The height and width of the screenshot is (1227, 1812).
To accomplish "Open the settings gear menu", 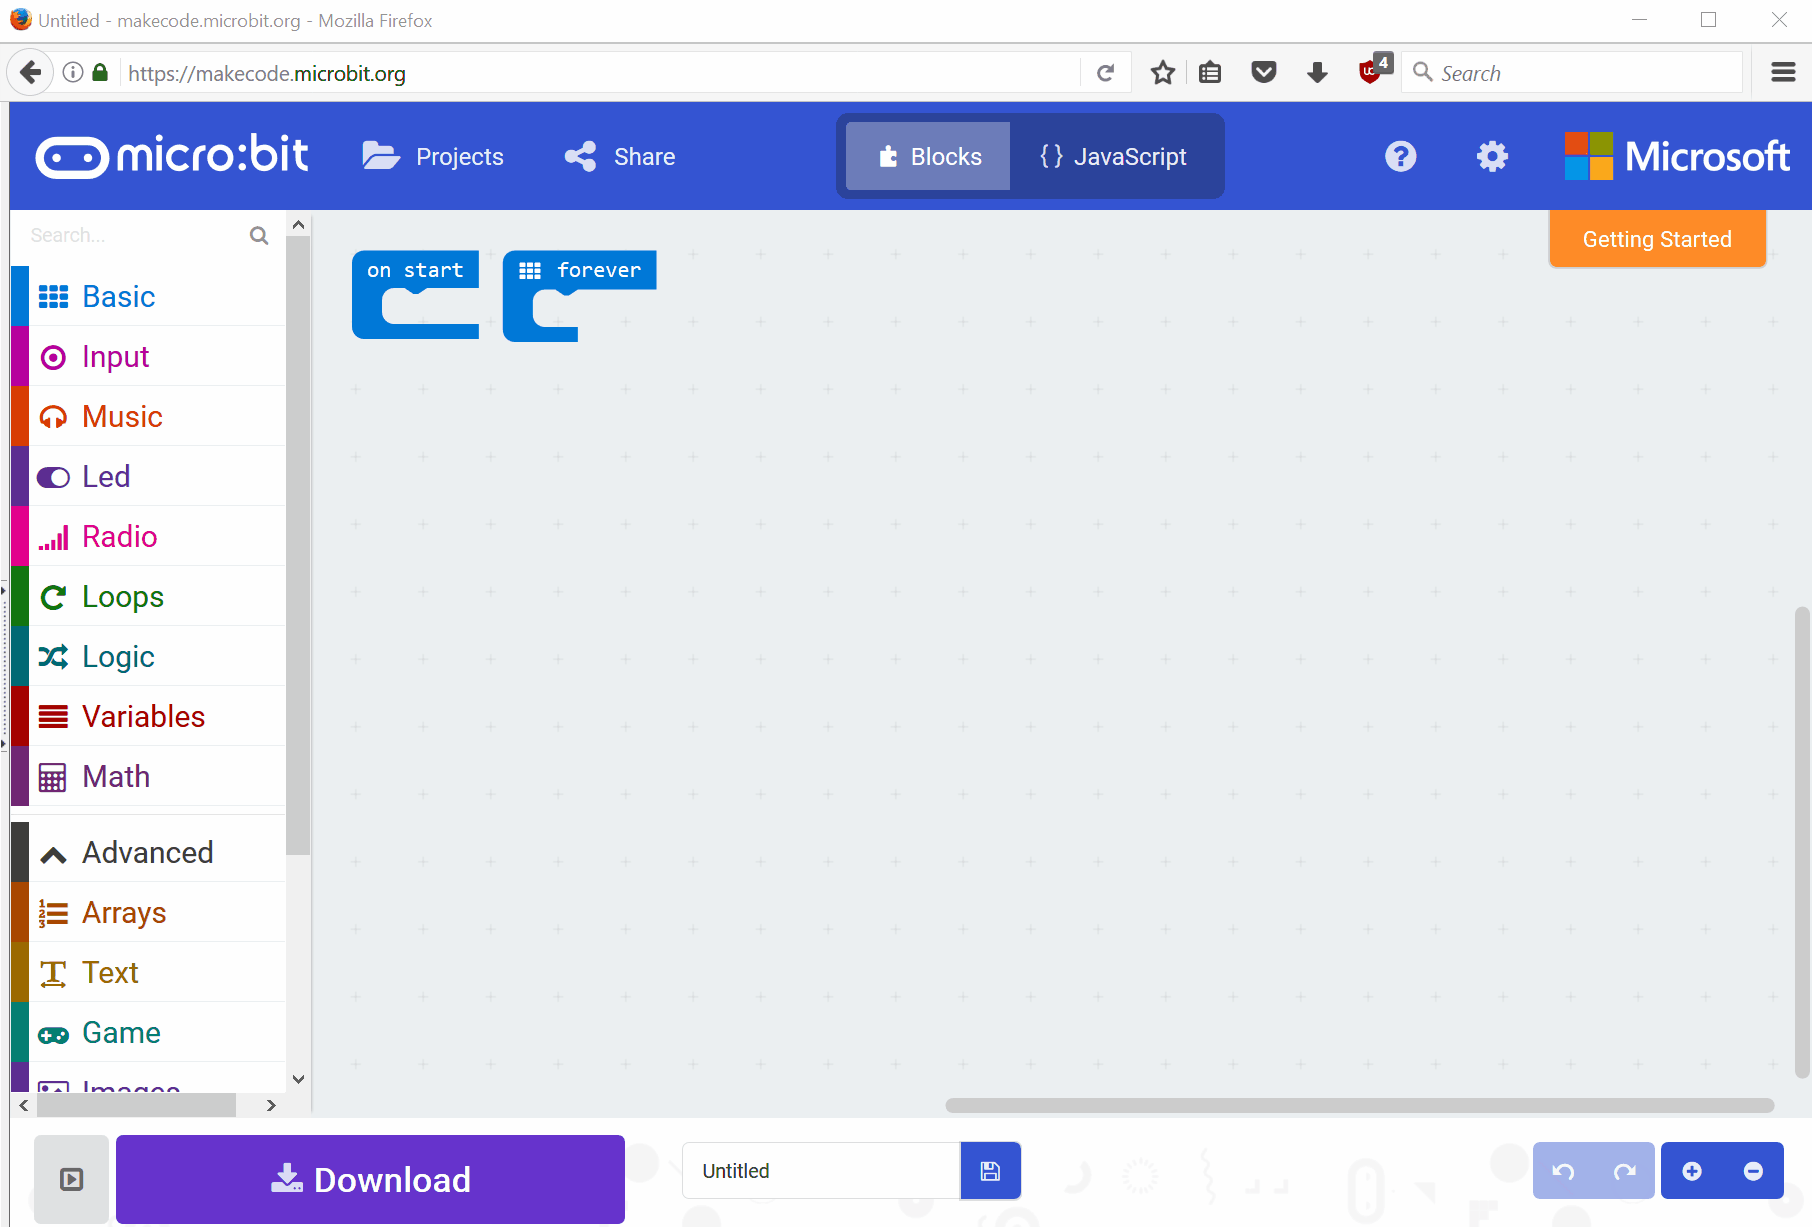I will click(x=1492, y=156).
